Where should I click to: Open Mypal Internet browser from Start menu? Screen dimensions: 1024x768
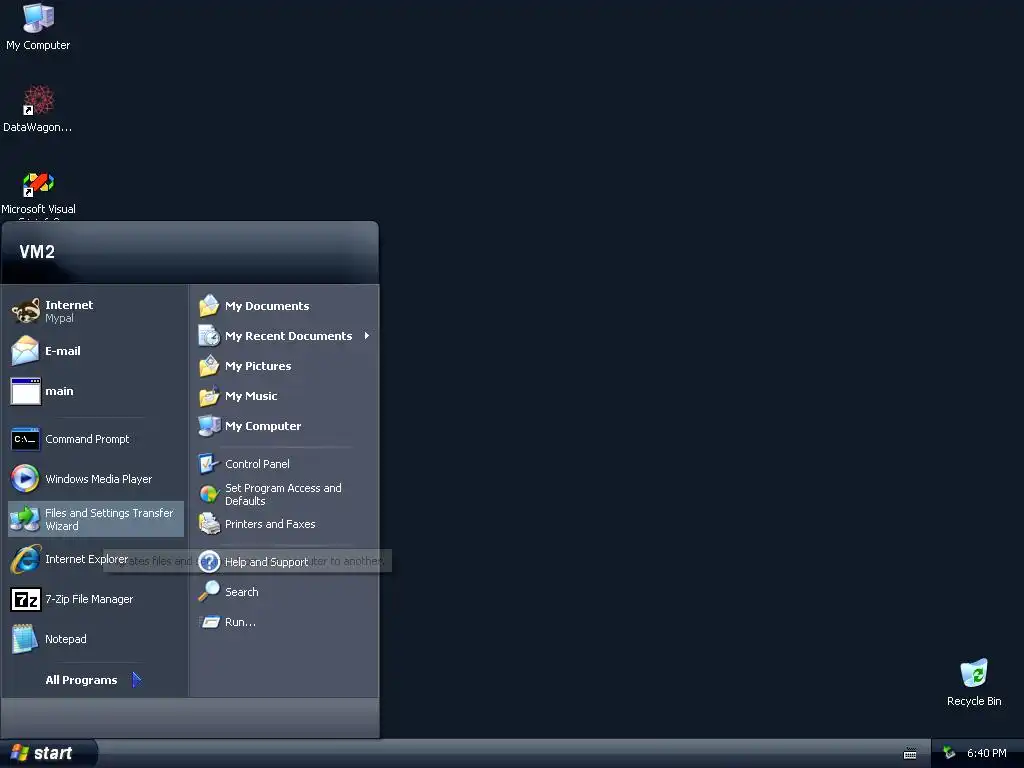click(96, 311)
